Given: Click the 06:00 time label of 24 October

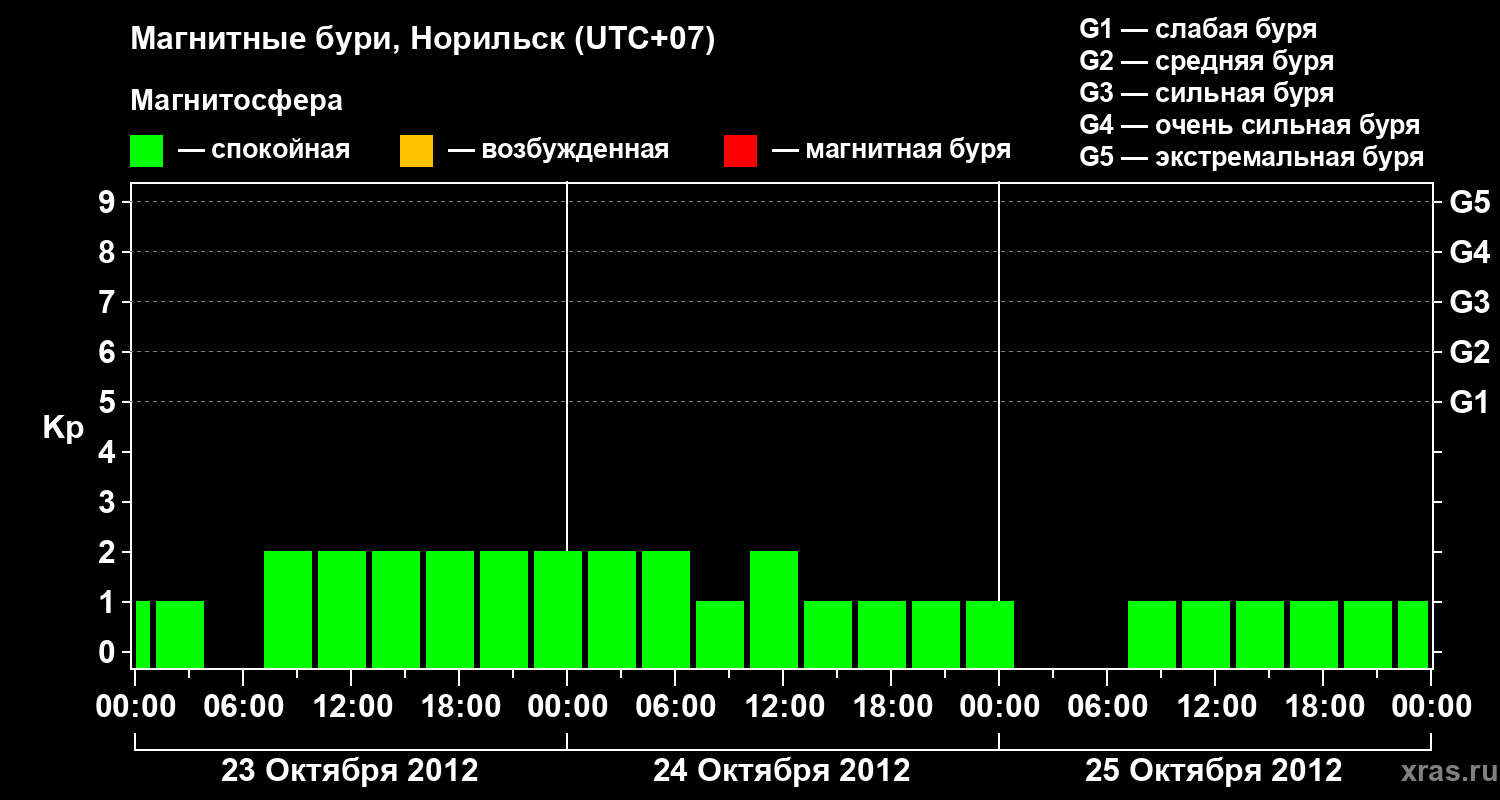Looking at the screenshot, I should (675, 706).
